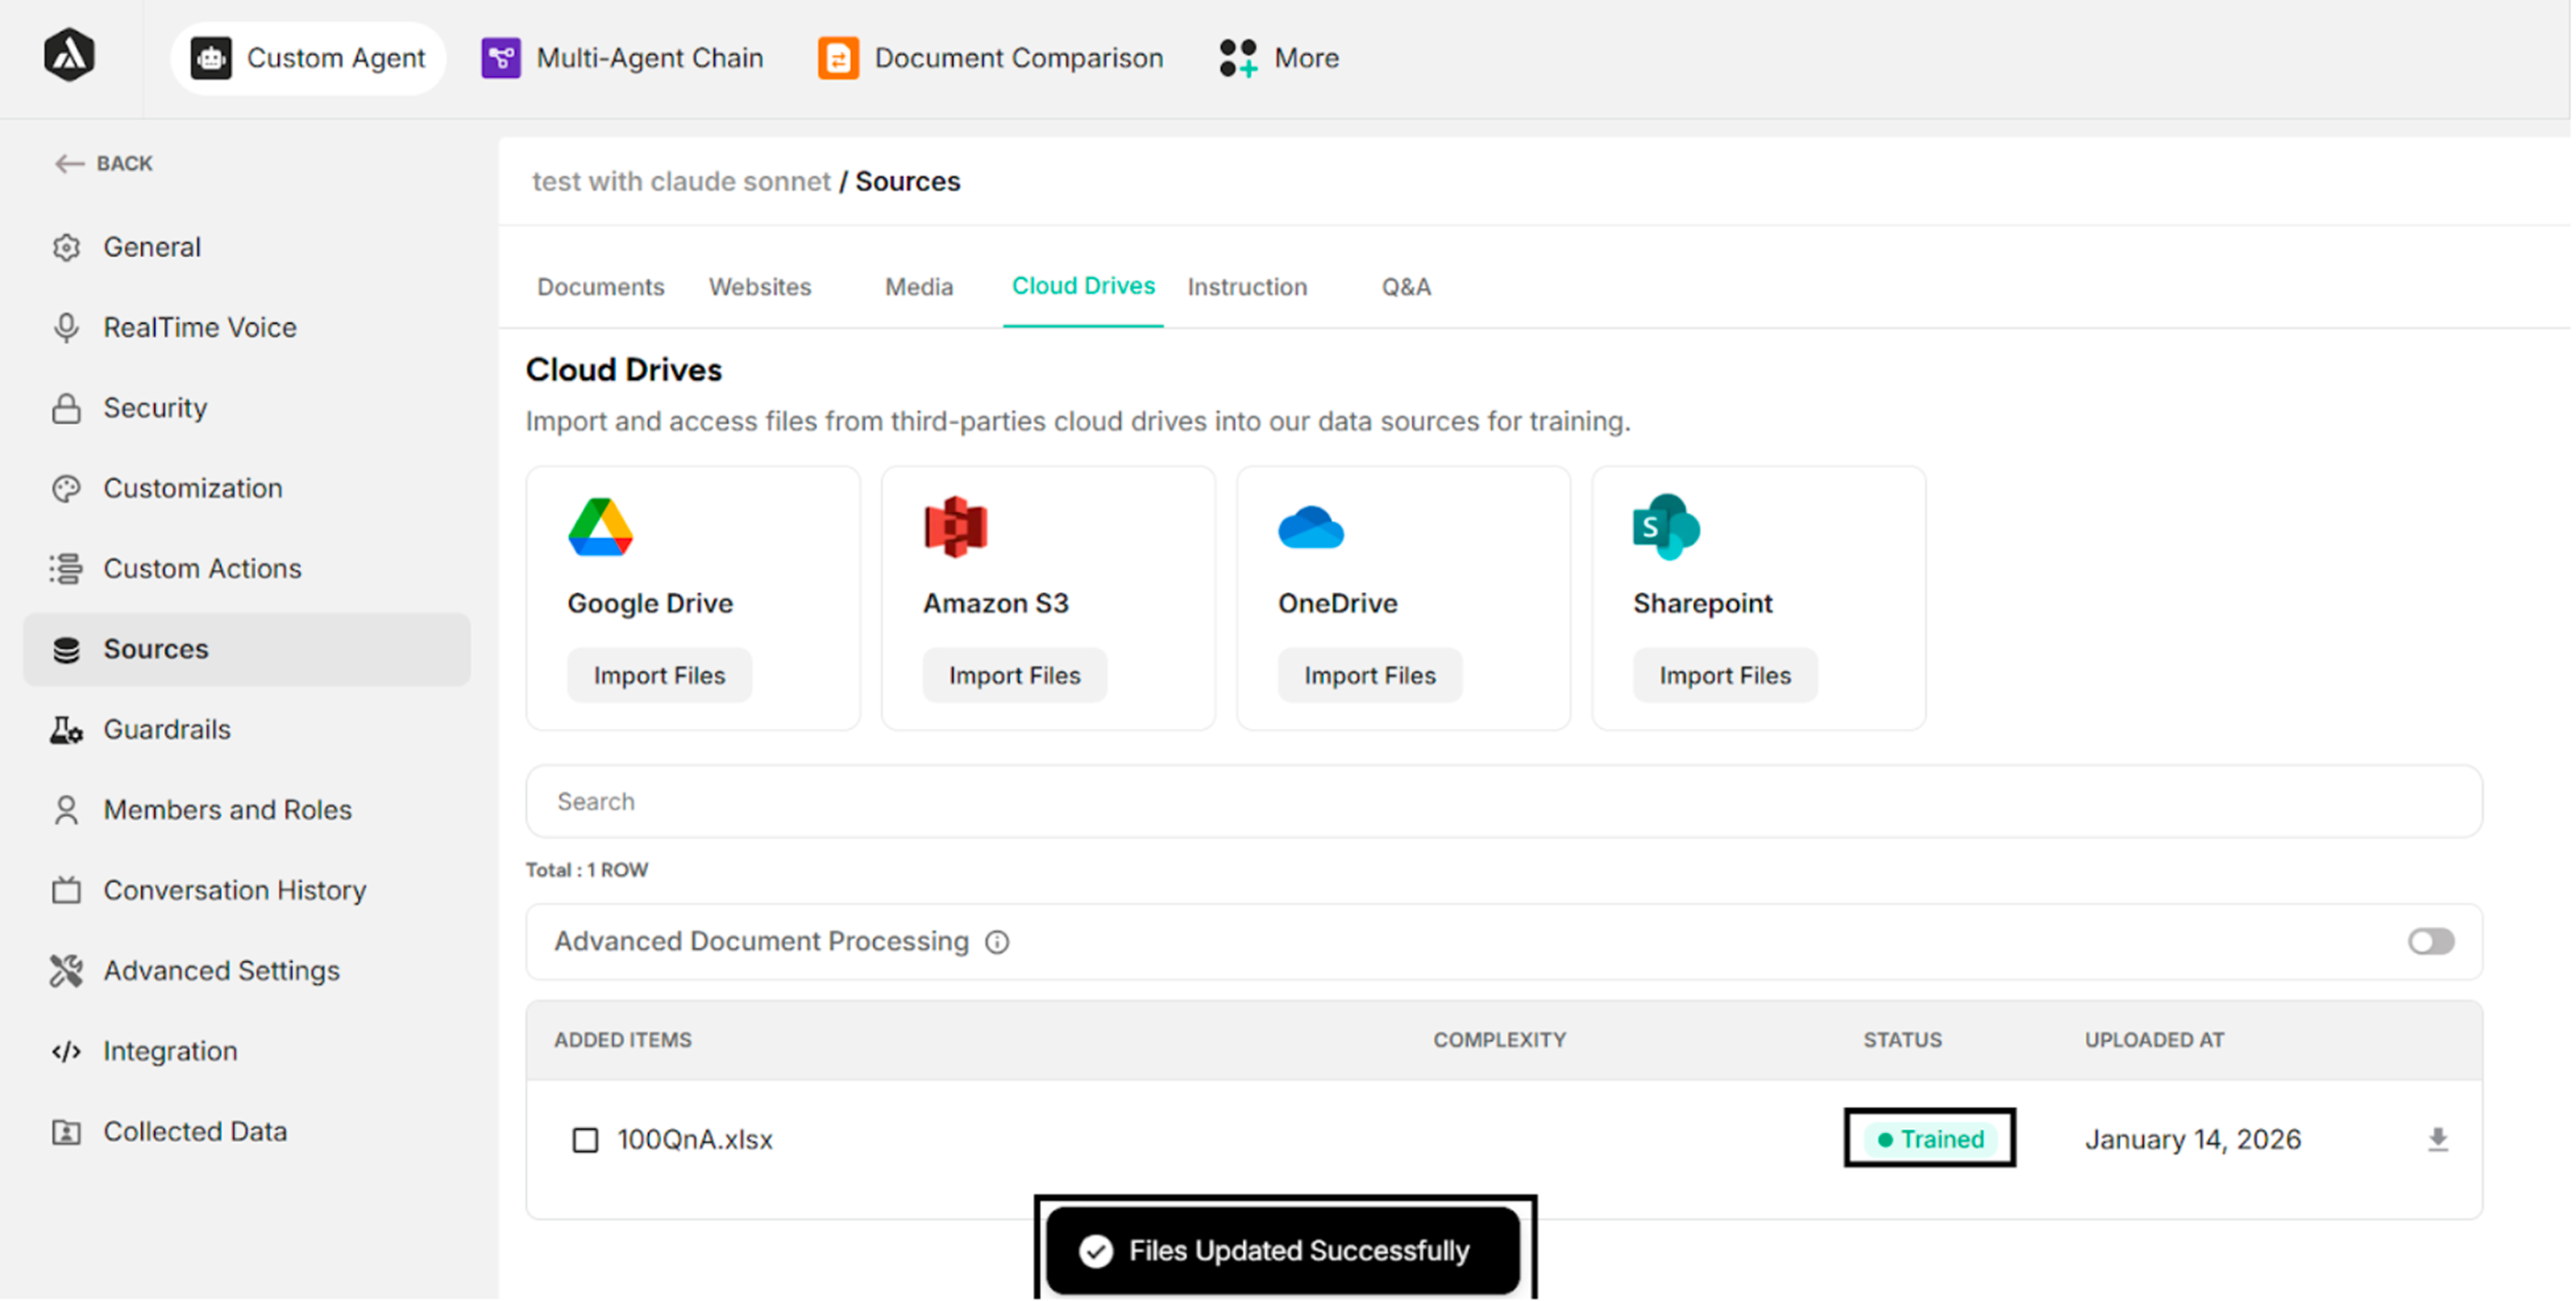Open the More apps menu

click(x=1279, y=58)
